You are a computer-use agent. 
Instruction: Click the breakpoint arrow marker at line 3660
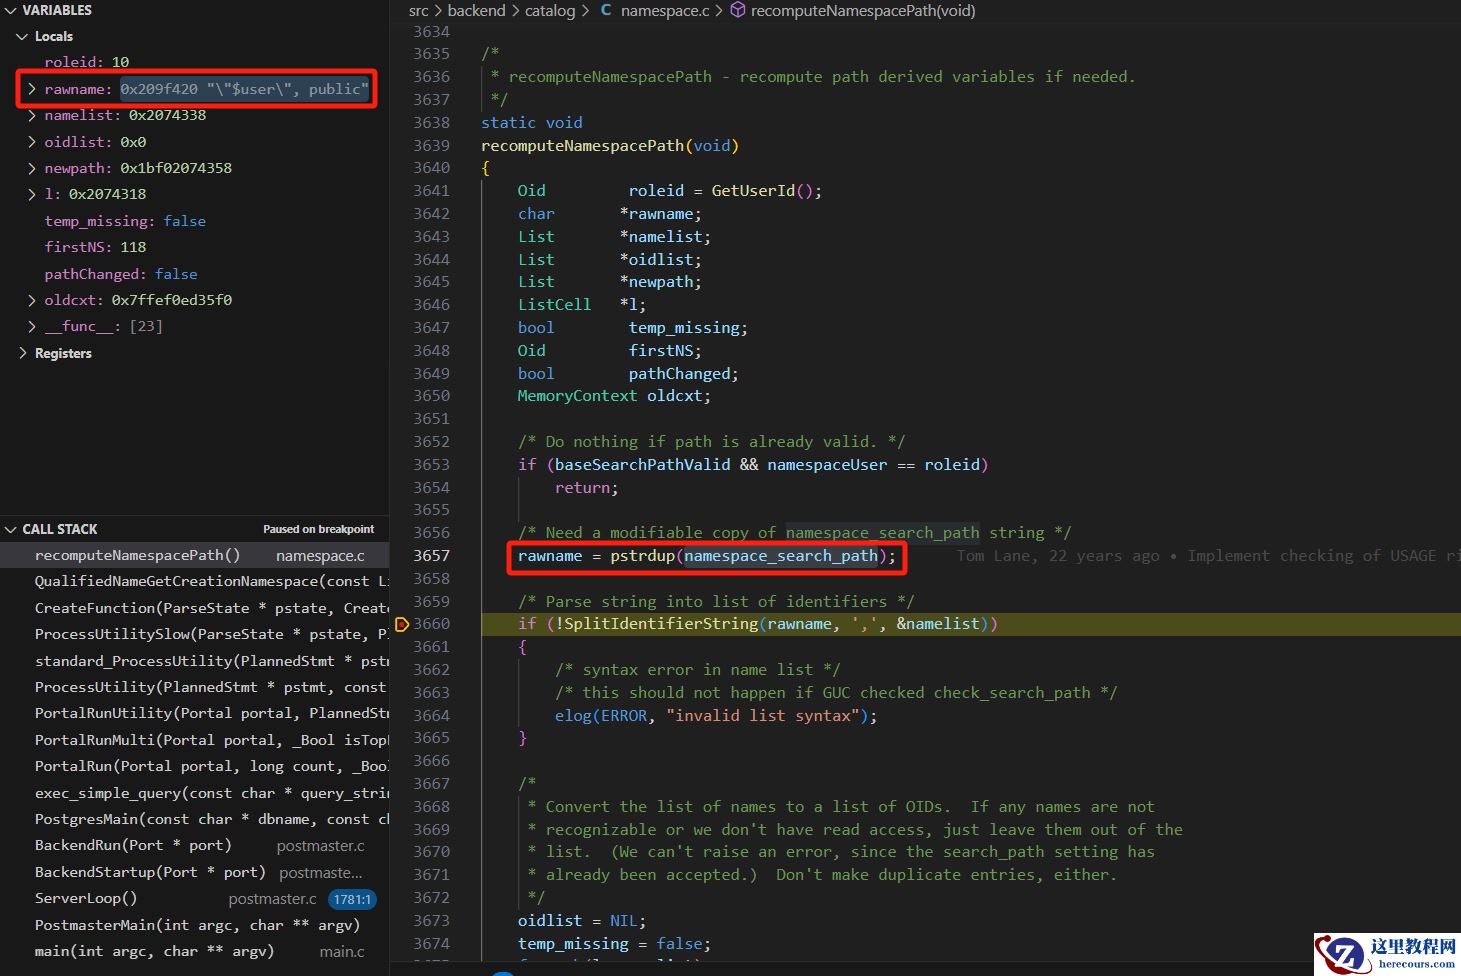(402, 624)
